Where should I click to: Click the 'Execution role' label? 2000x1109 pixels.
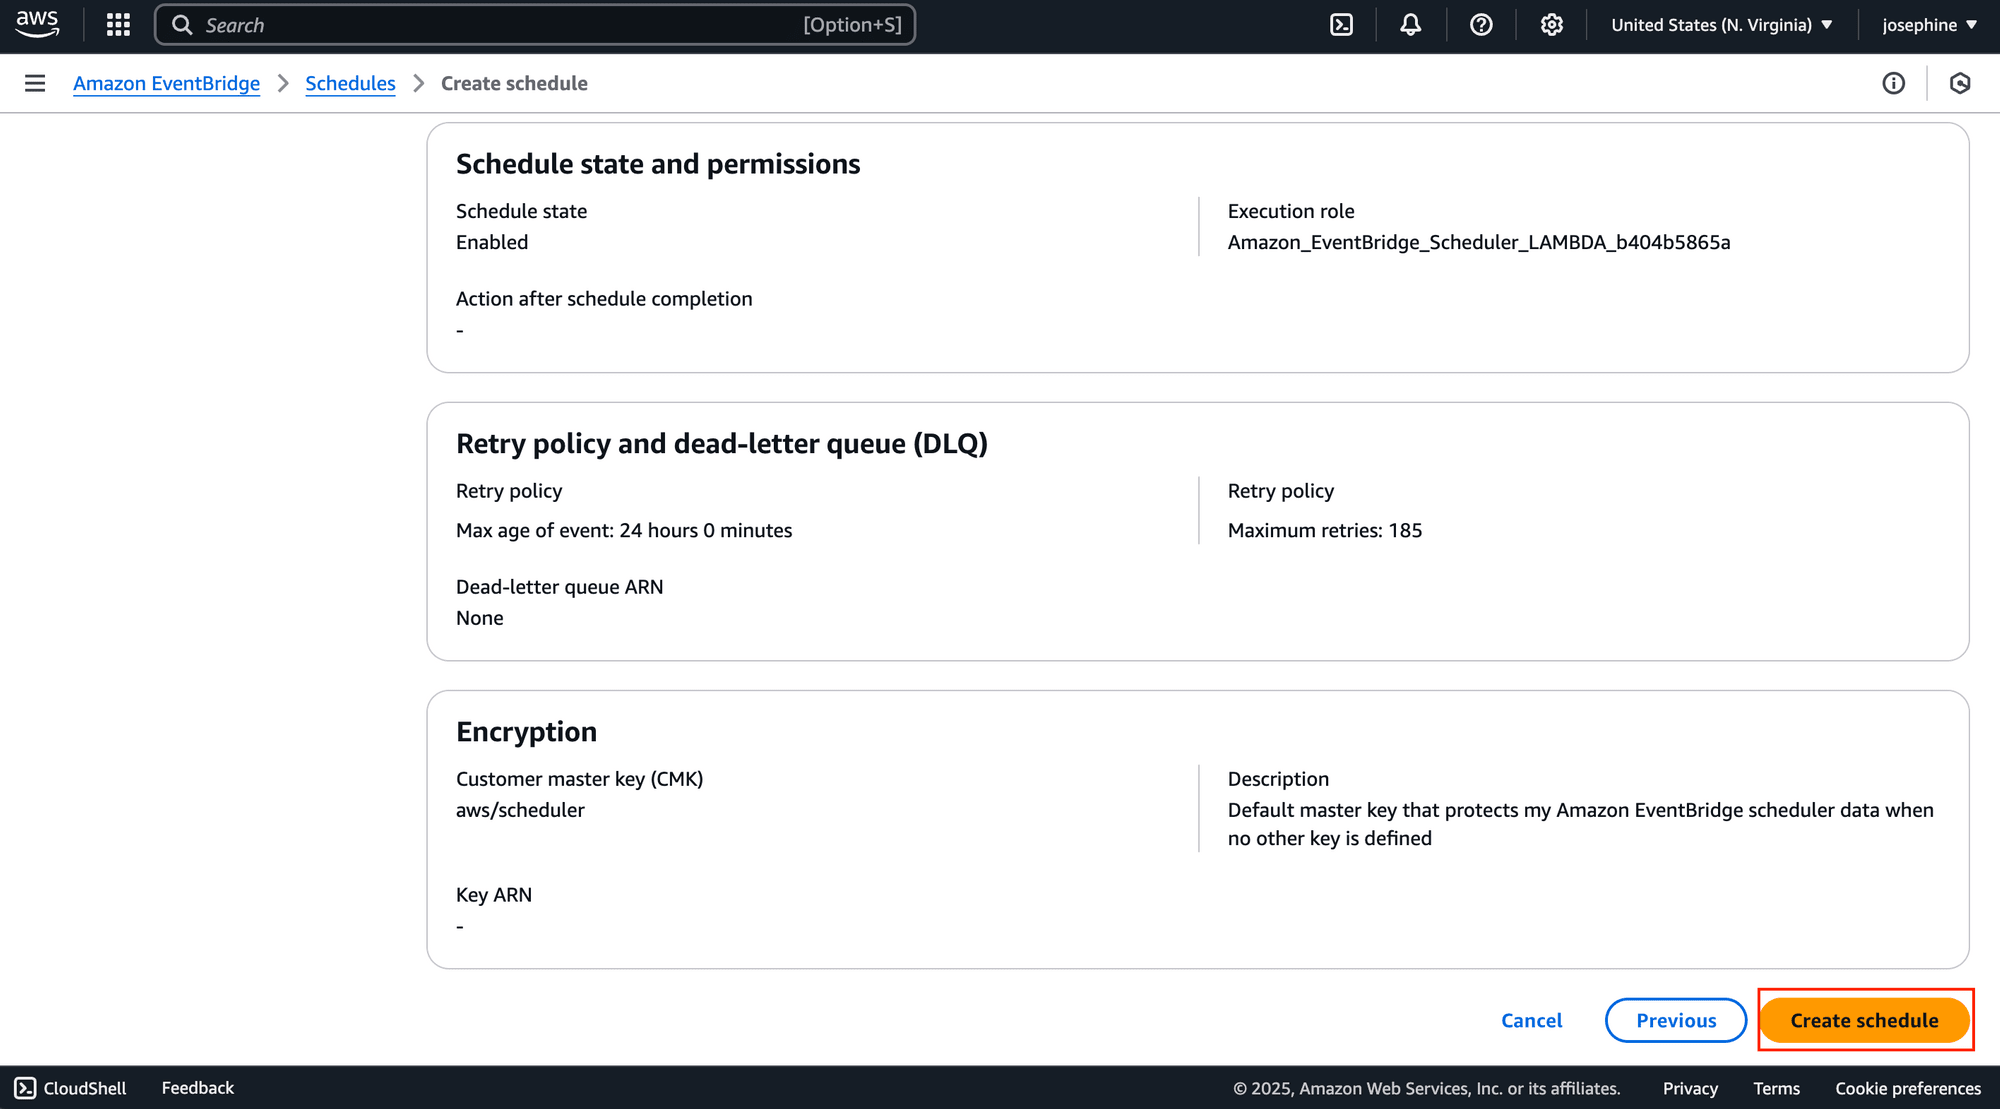pyautogui.click(x=1290, y=211)
